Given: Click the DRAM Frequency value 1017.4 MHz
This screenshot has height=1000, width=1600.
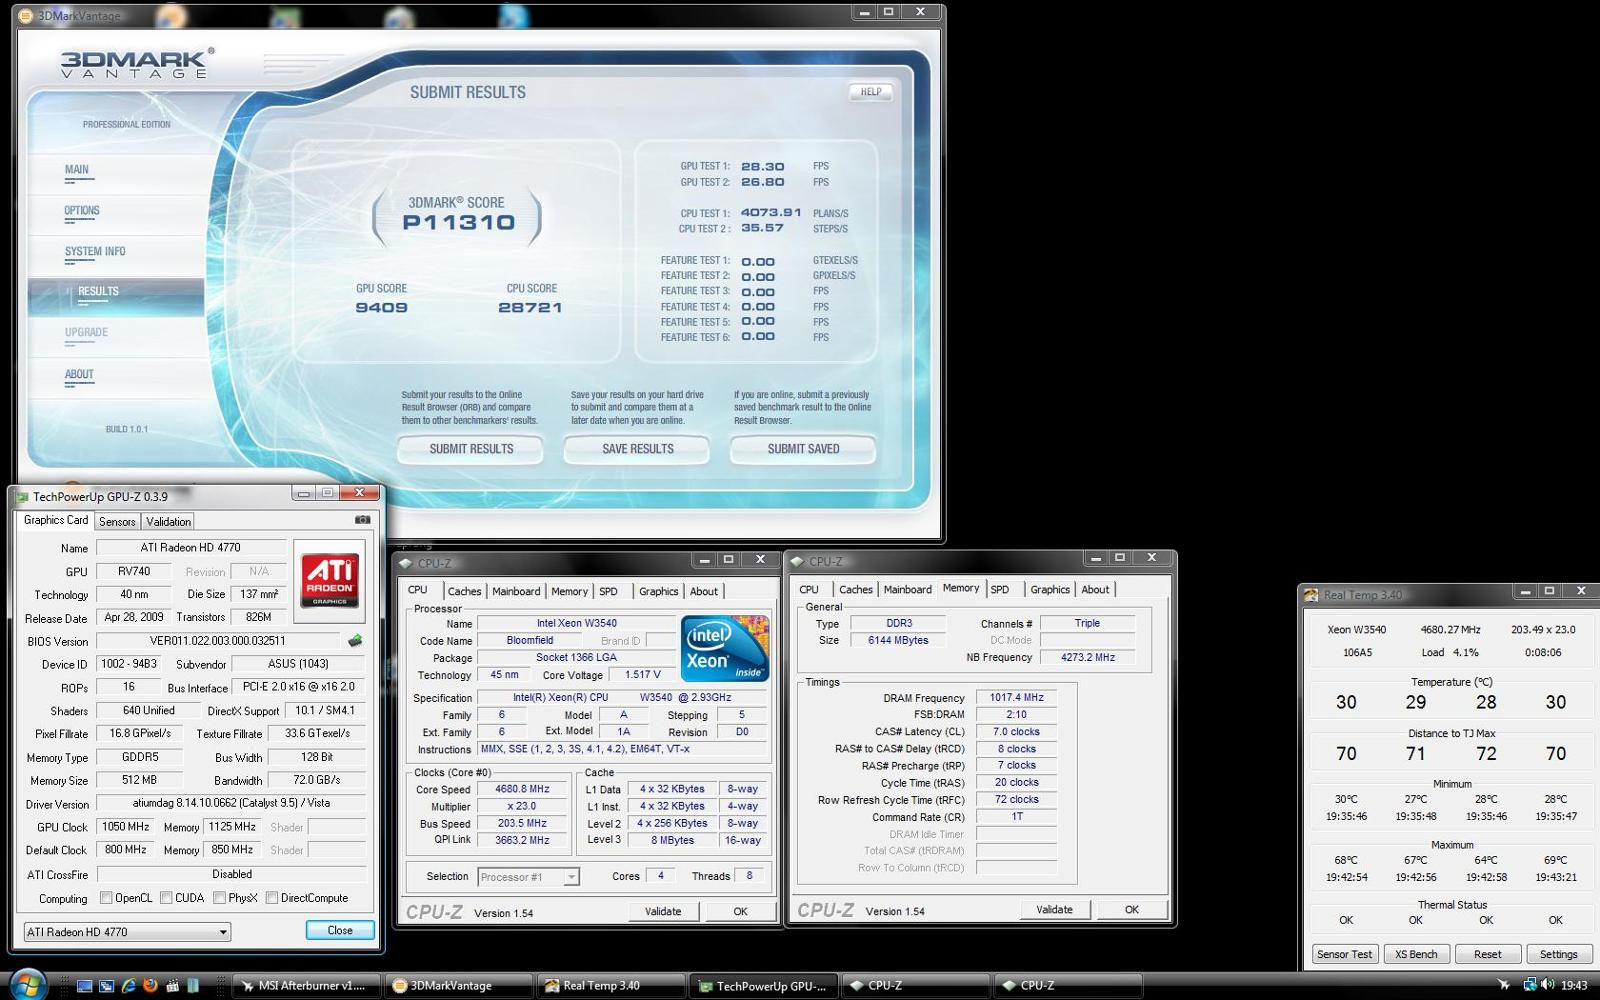Looking at the screenshot, I should pyautogui.click(x=1016, y=698).
